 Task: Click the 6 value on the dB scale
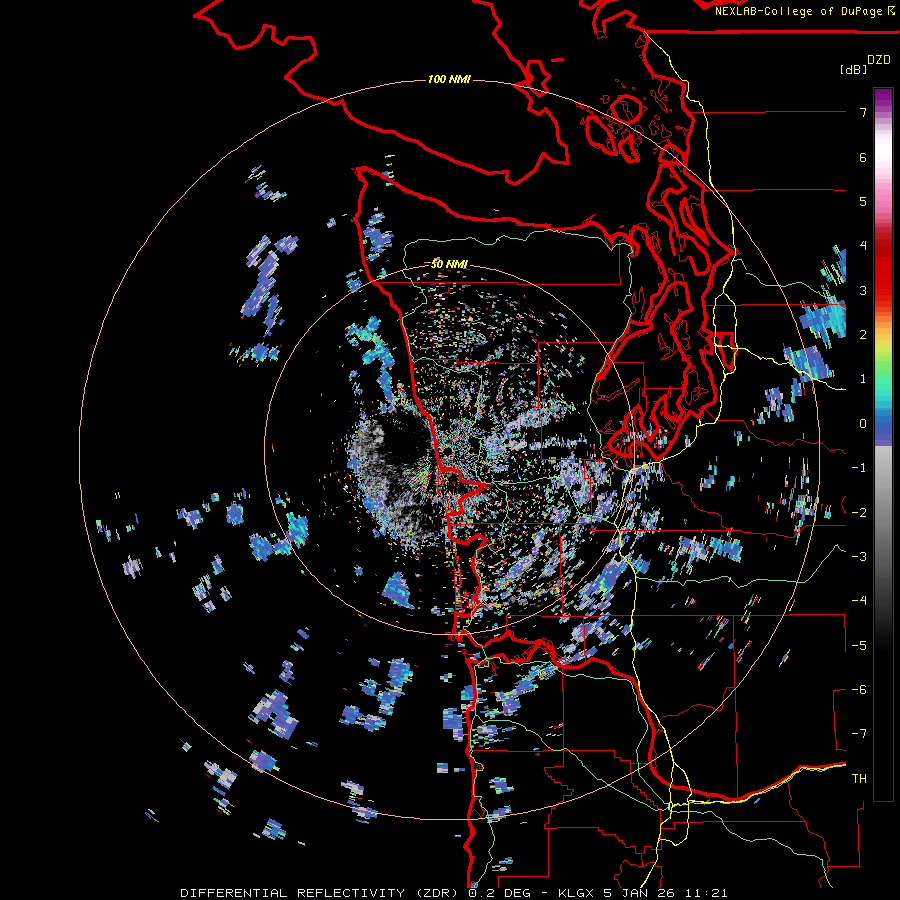click(x=863, y=157)
